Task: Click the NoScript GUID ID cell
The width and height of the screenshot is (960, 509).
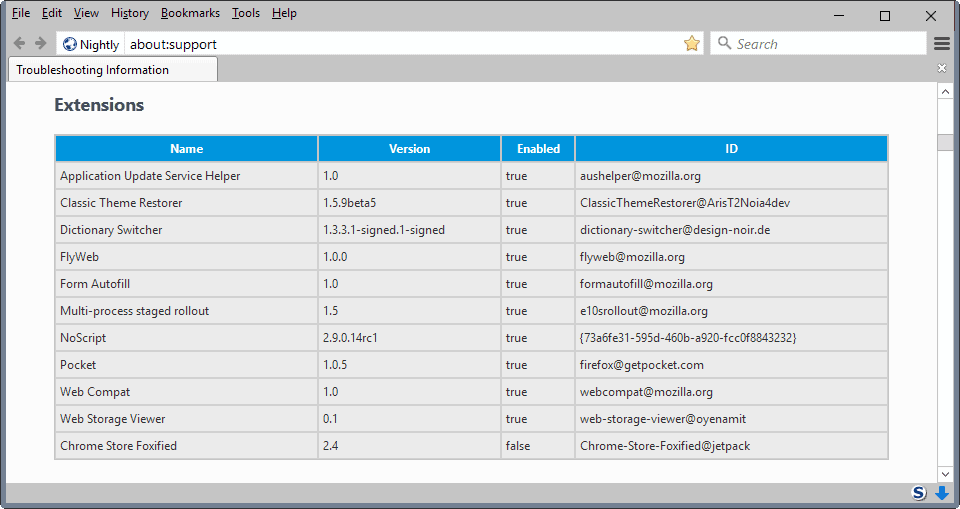Action: [x=732, y=337]
